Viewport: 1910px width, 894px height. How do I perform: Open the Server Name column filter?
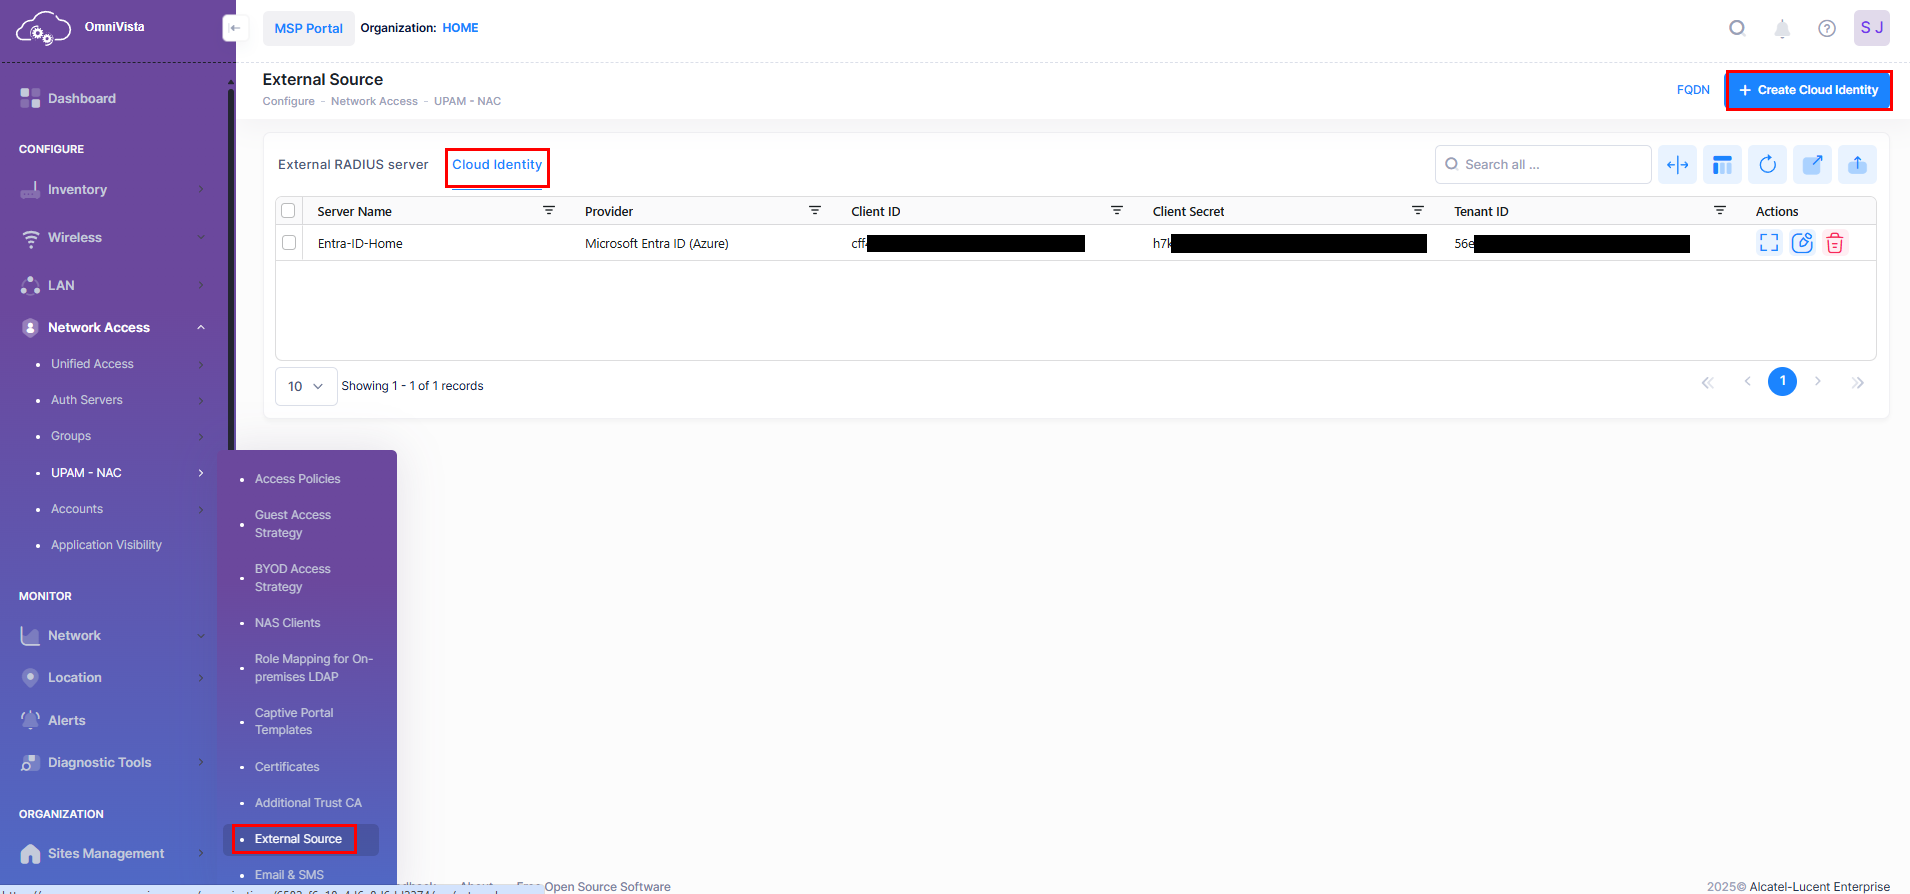coord(549,211)
